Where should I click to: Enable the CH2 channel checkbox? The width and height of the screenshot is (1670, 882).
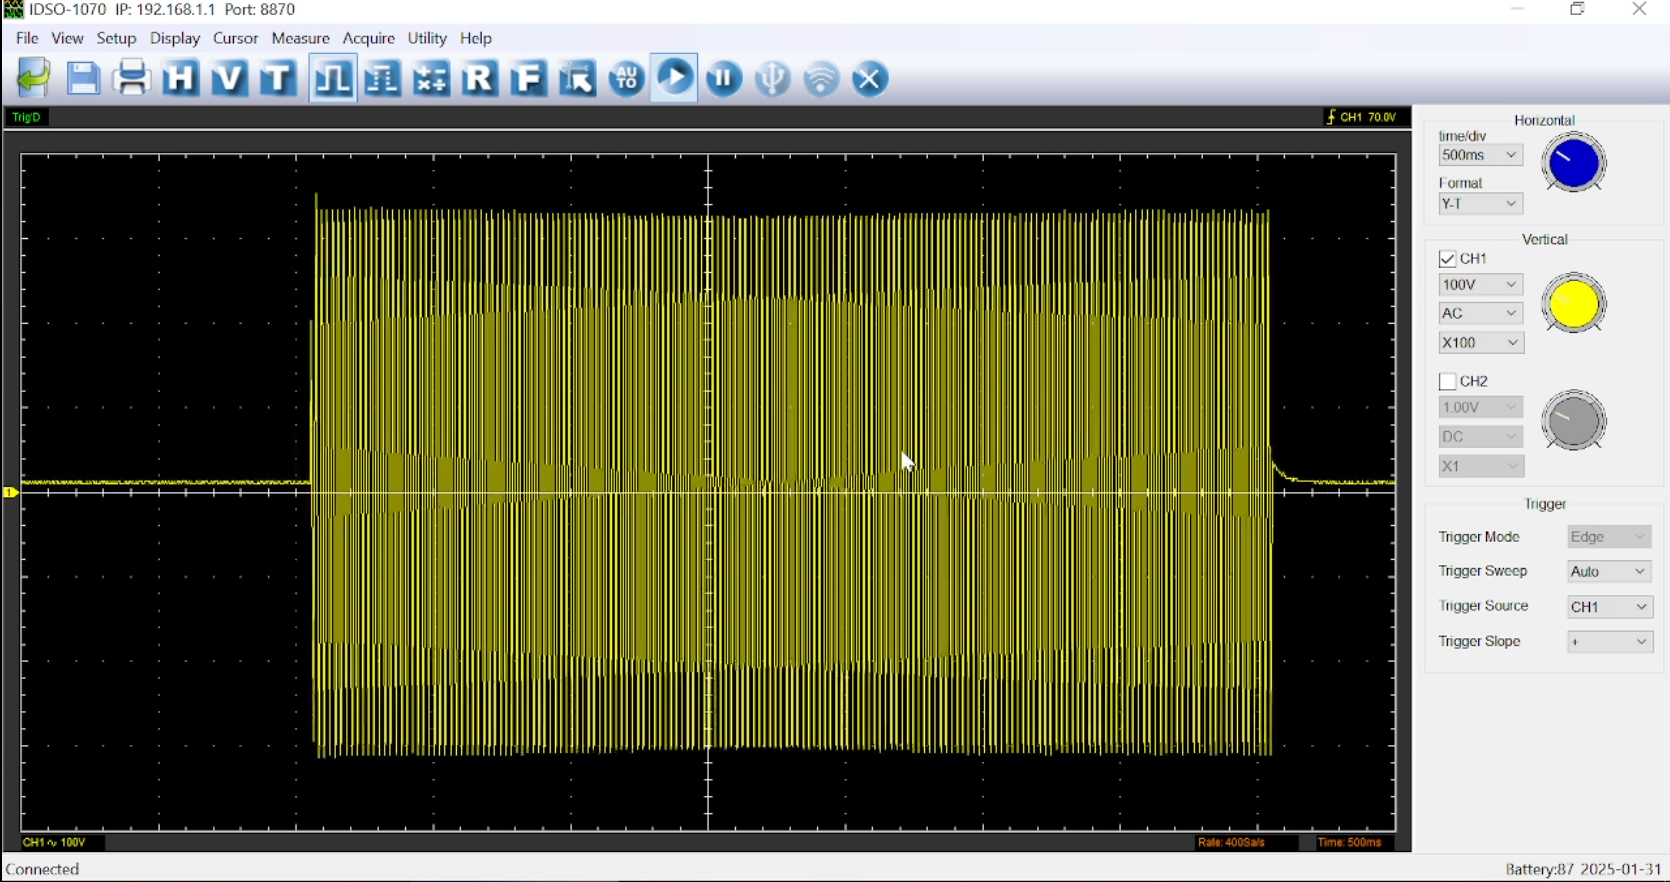[x=1447, y=382]
